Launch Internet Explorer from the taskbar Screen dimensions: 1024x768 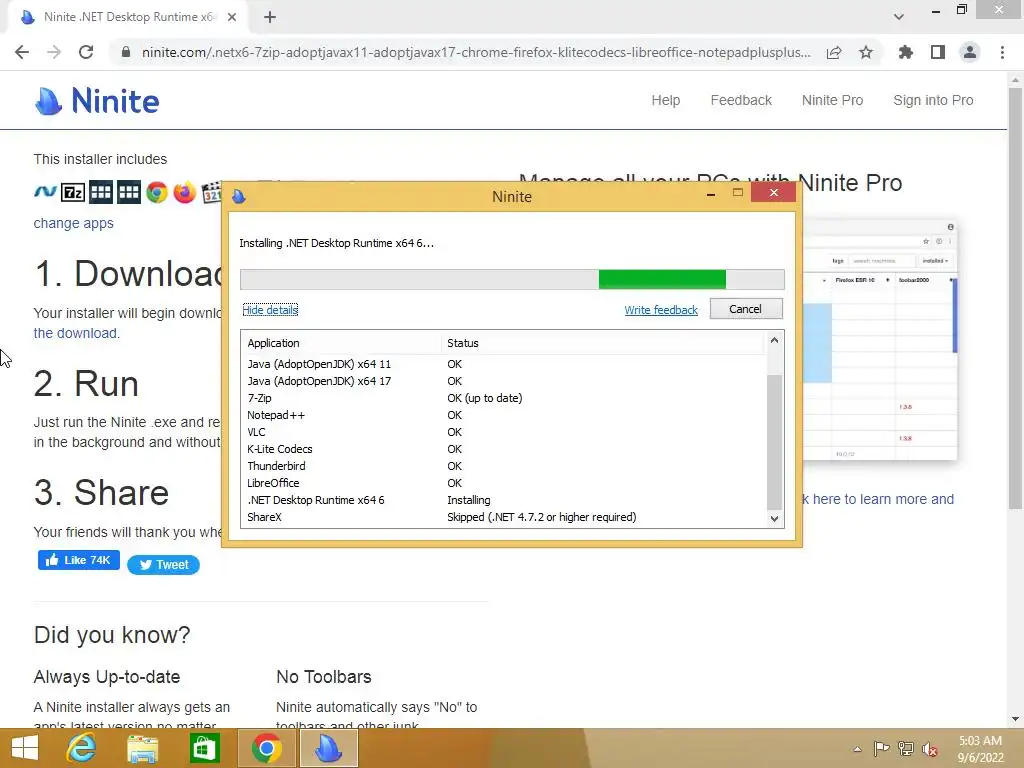coord(81,748)
